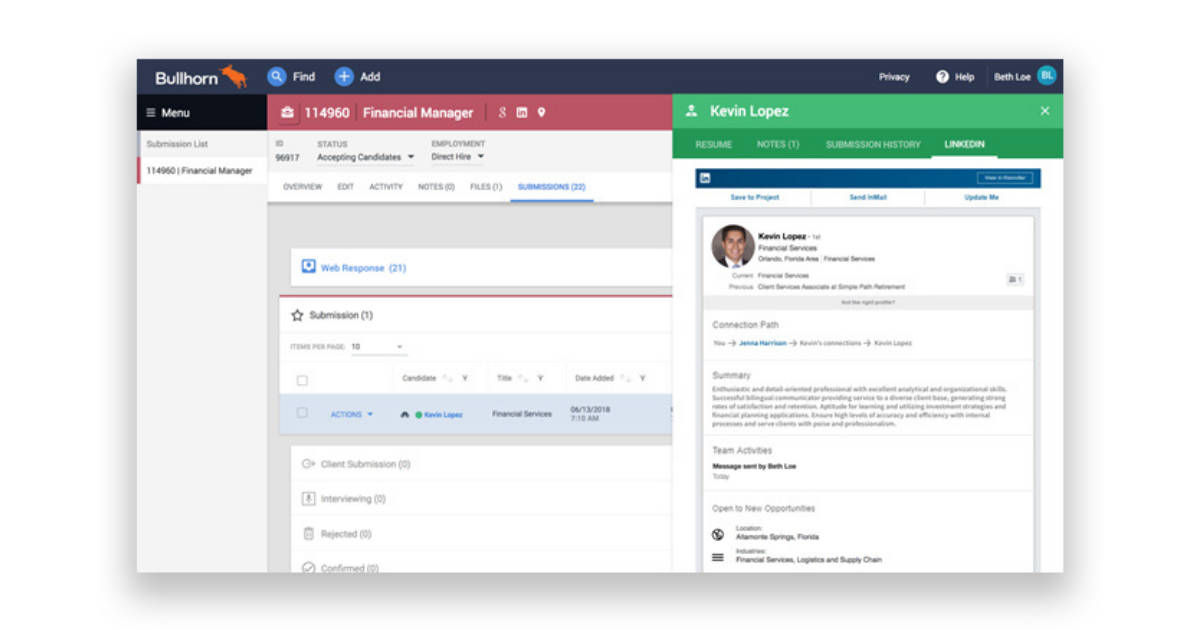Click the Send InMail link
This screenshot has width=1200, height=630.
click(867, 197)
